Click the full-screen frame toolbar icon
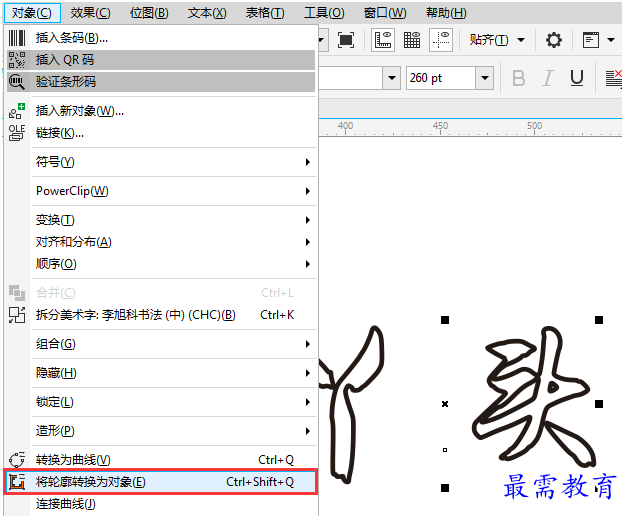Viewport: 625px width, 518px height. point(346,40)
